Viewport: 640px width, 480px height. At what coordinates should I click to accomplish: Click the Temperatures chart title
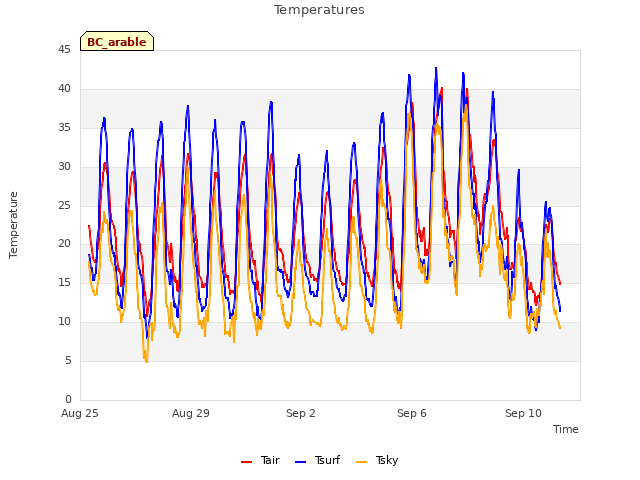[319, 10]
